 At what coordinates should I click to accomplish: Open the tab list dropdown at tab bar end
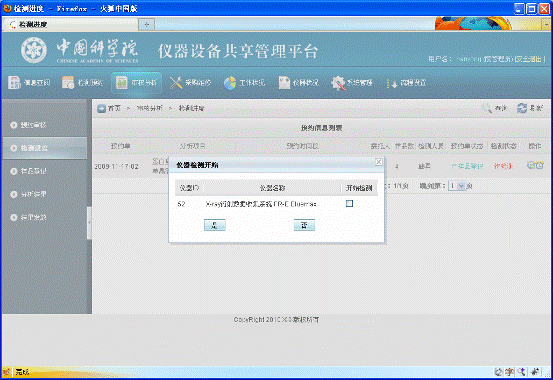pos(546,24)
